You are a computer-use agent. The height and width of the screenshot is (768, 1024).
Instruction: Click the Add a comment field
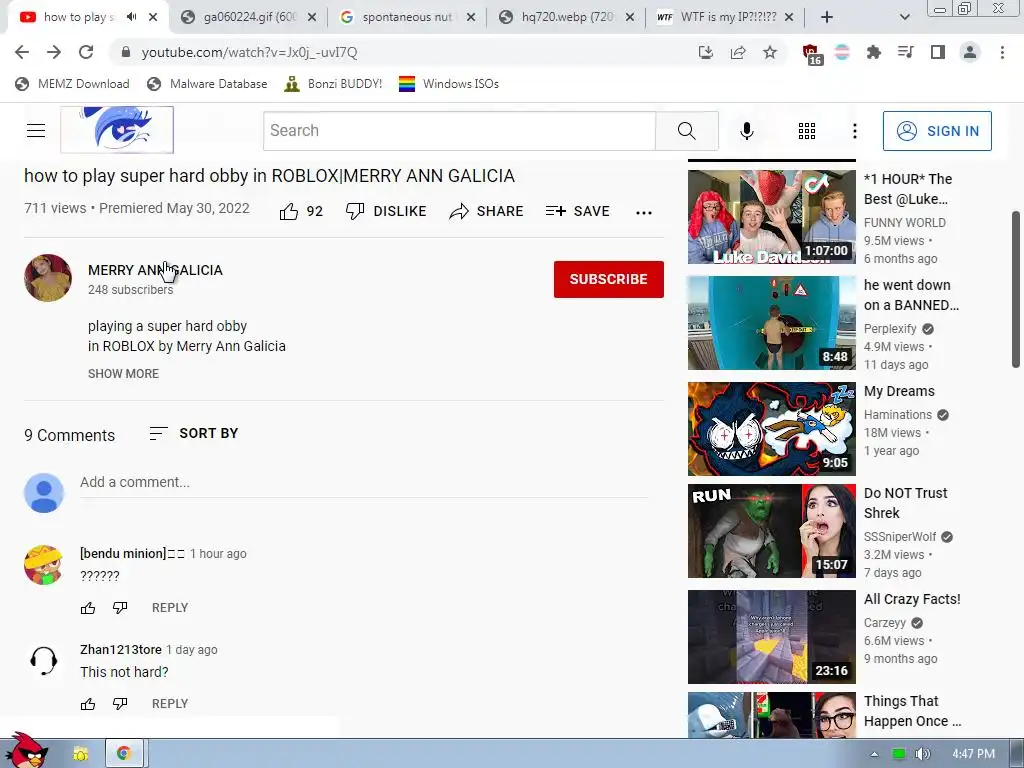tap(364, 483)
